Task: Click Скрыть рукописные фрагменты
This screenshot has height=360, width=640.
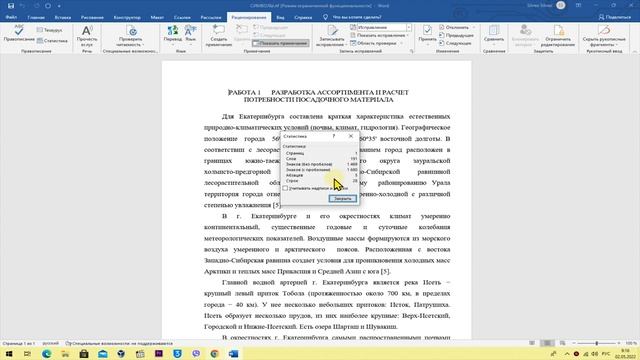Action: [x=604, y=36]
